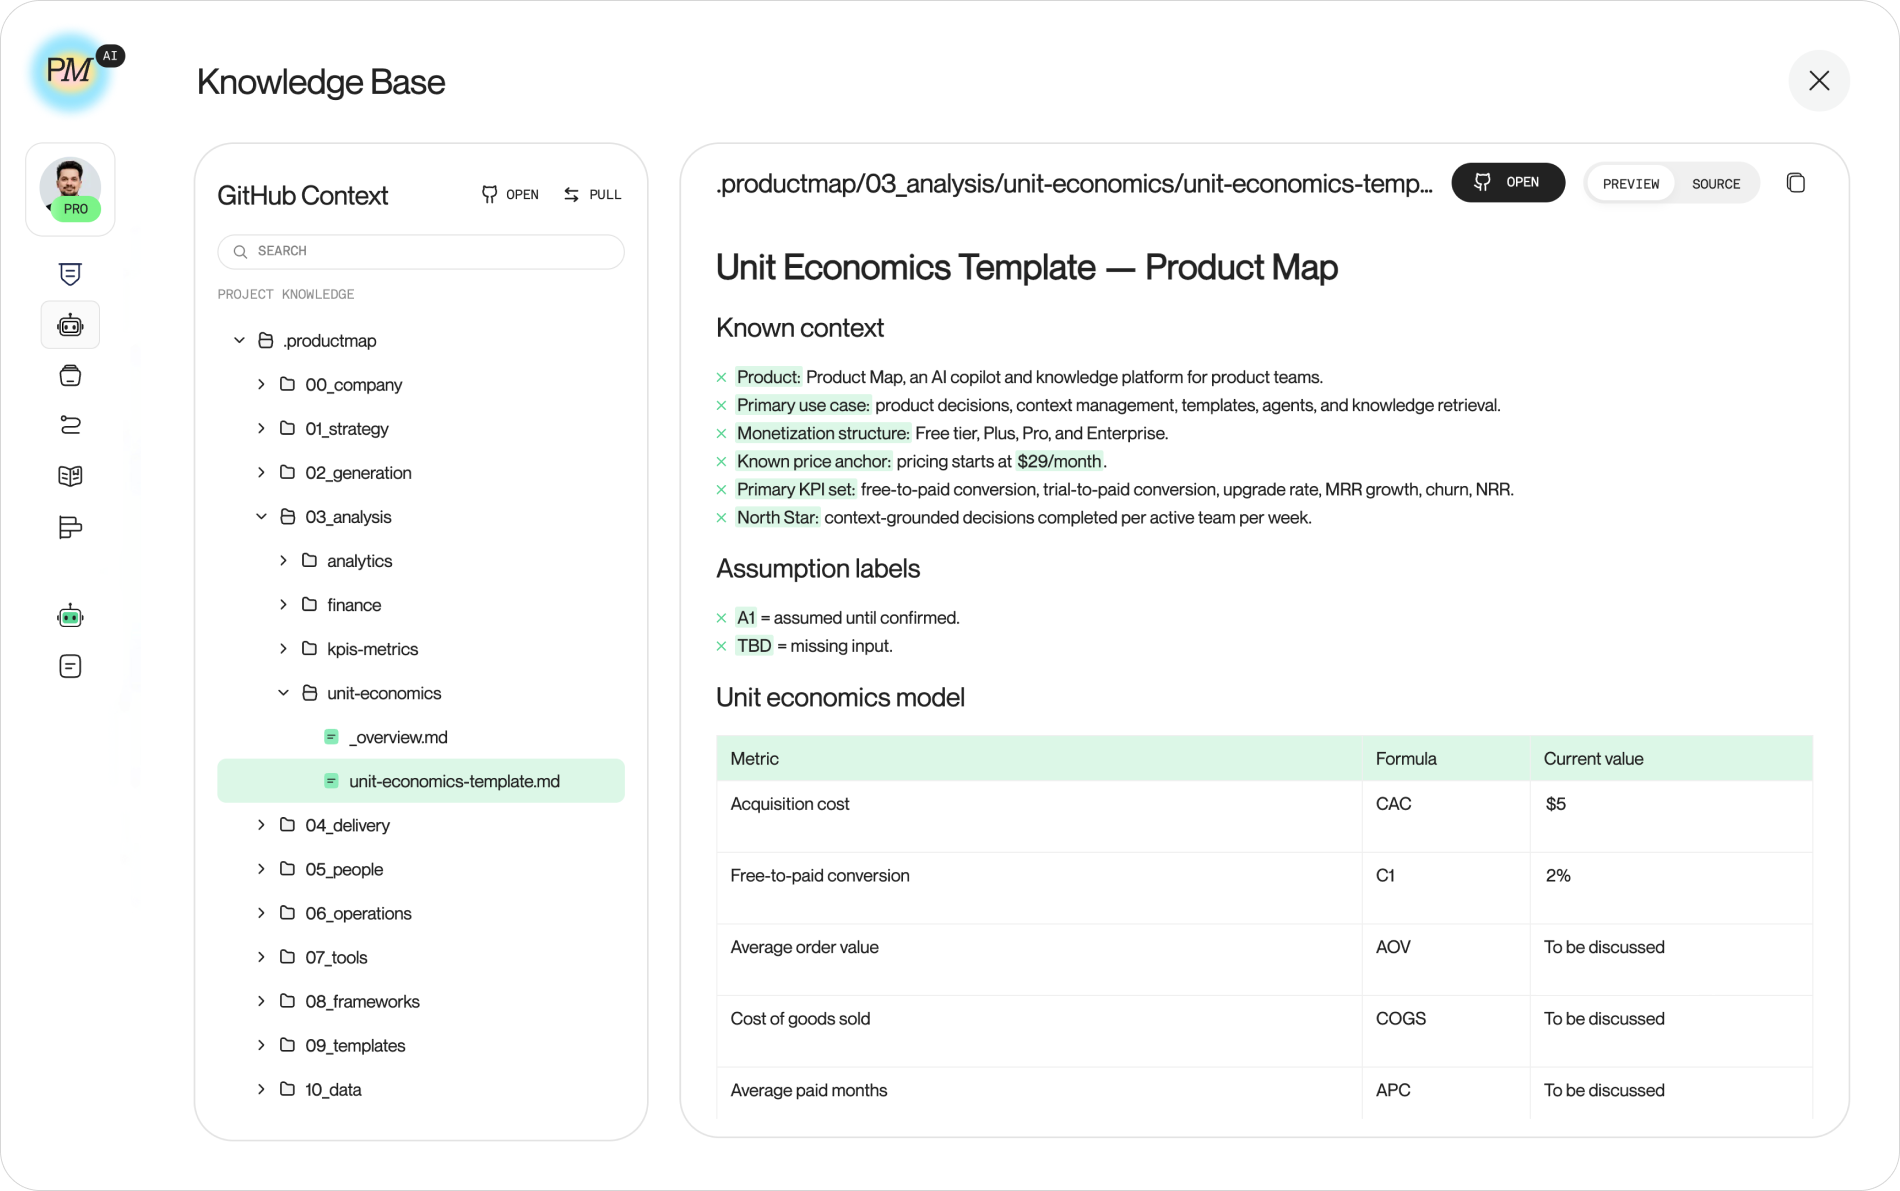Open the 06_operations folder row

click(x=421, y=913)
